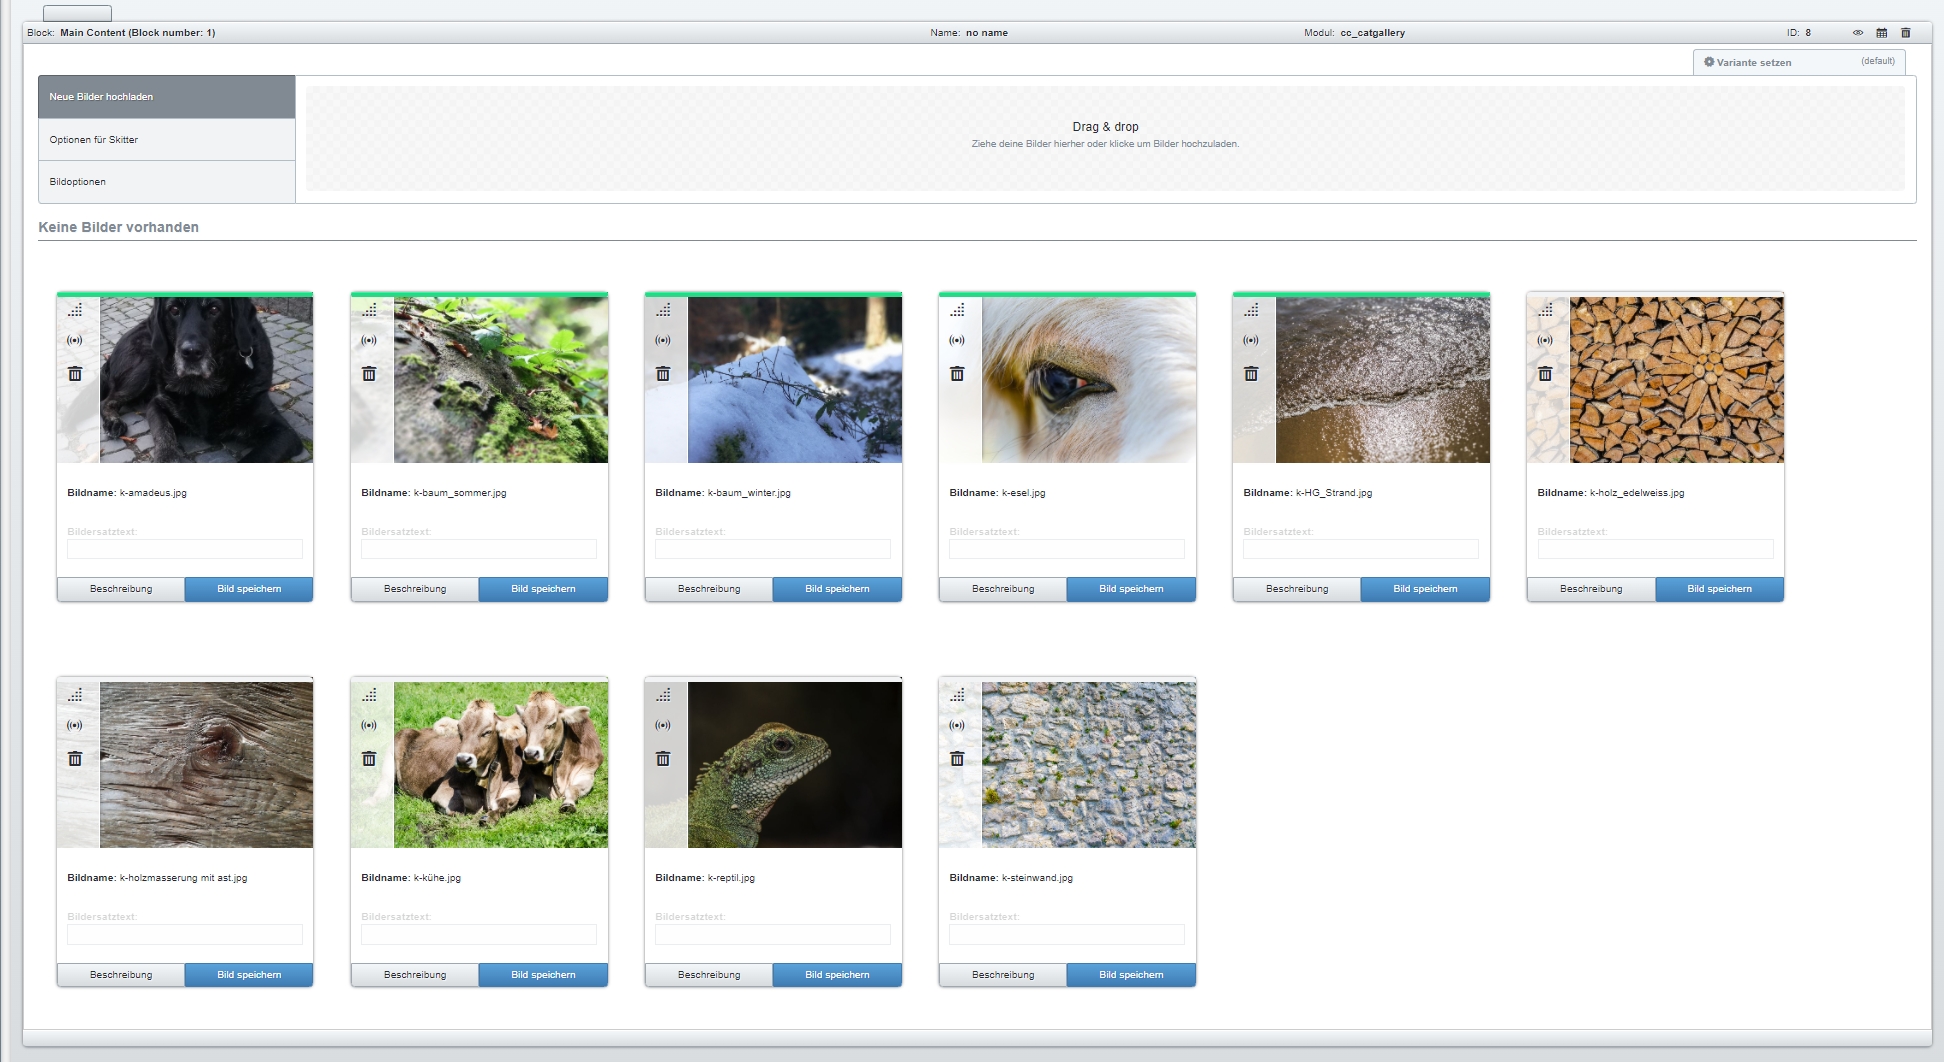Expand Beschreibung for k-steinwand.jpg
The width and height of the screenshot is (1944, 1062).
coord(1003,975)
